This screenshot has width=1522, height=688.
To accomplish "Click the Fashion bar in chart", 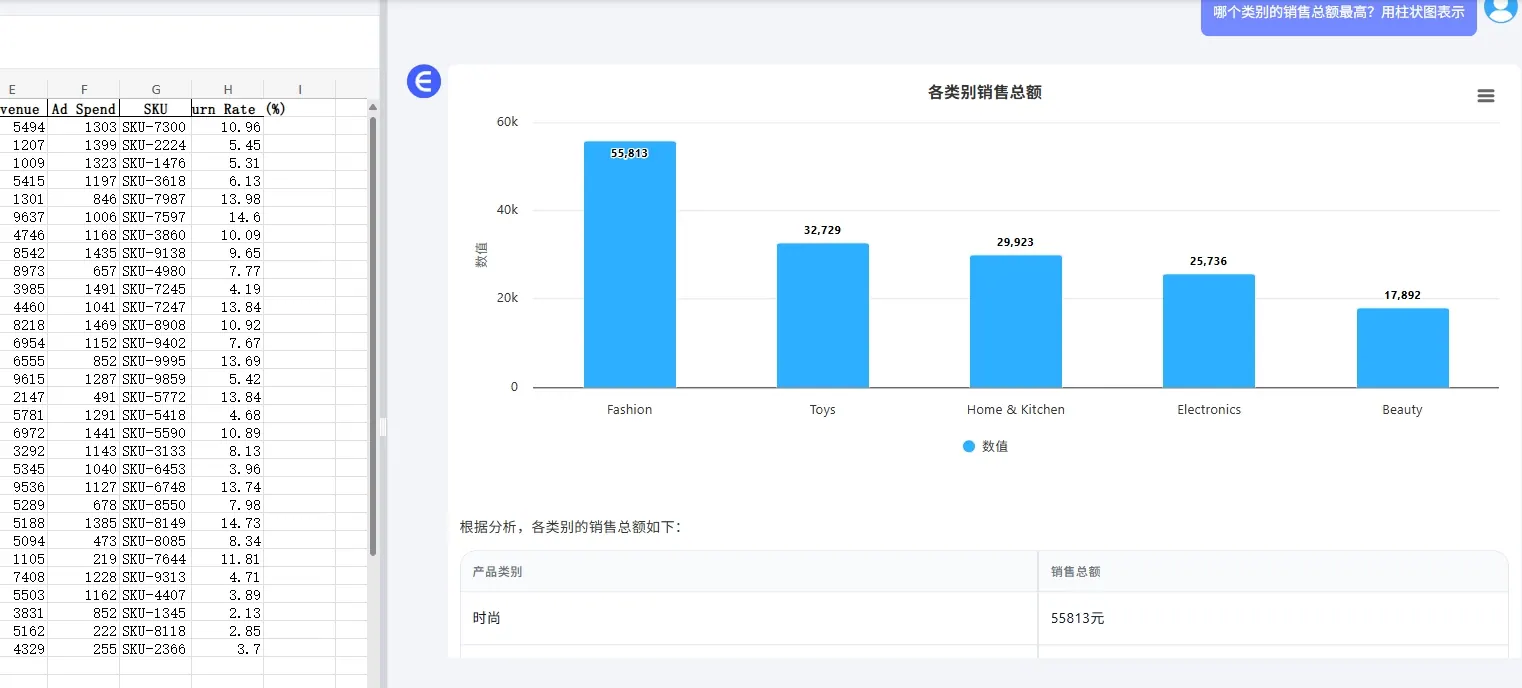I will (x=630, y=264).
